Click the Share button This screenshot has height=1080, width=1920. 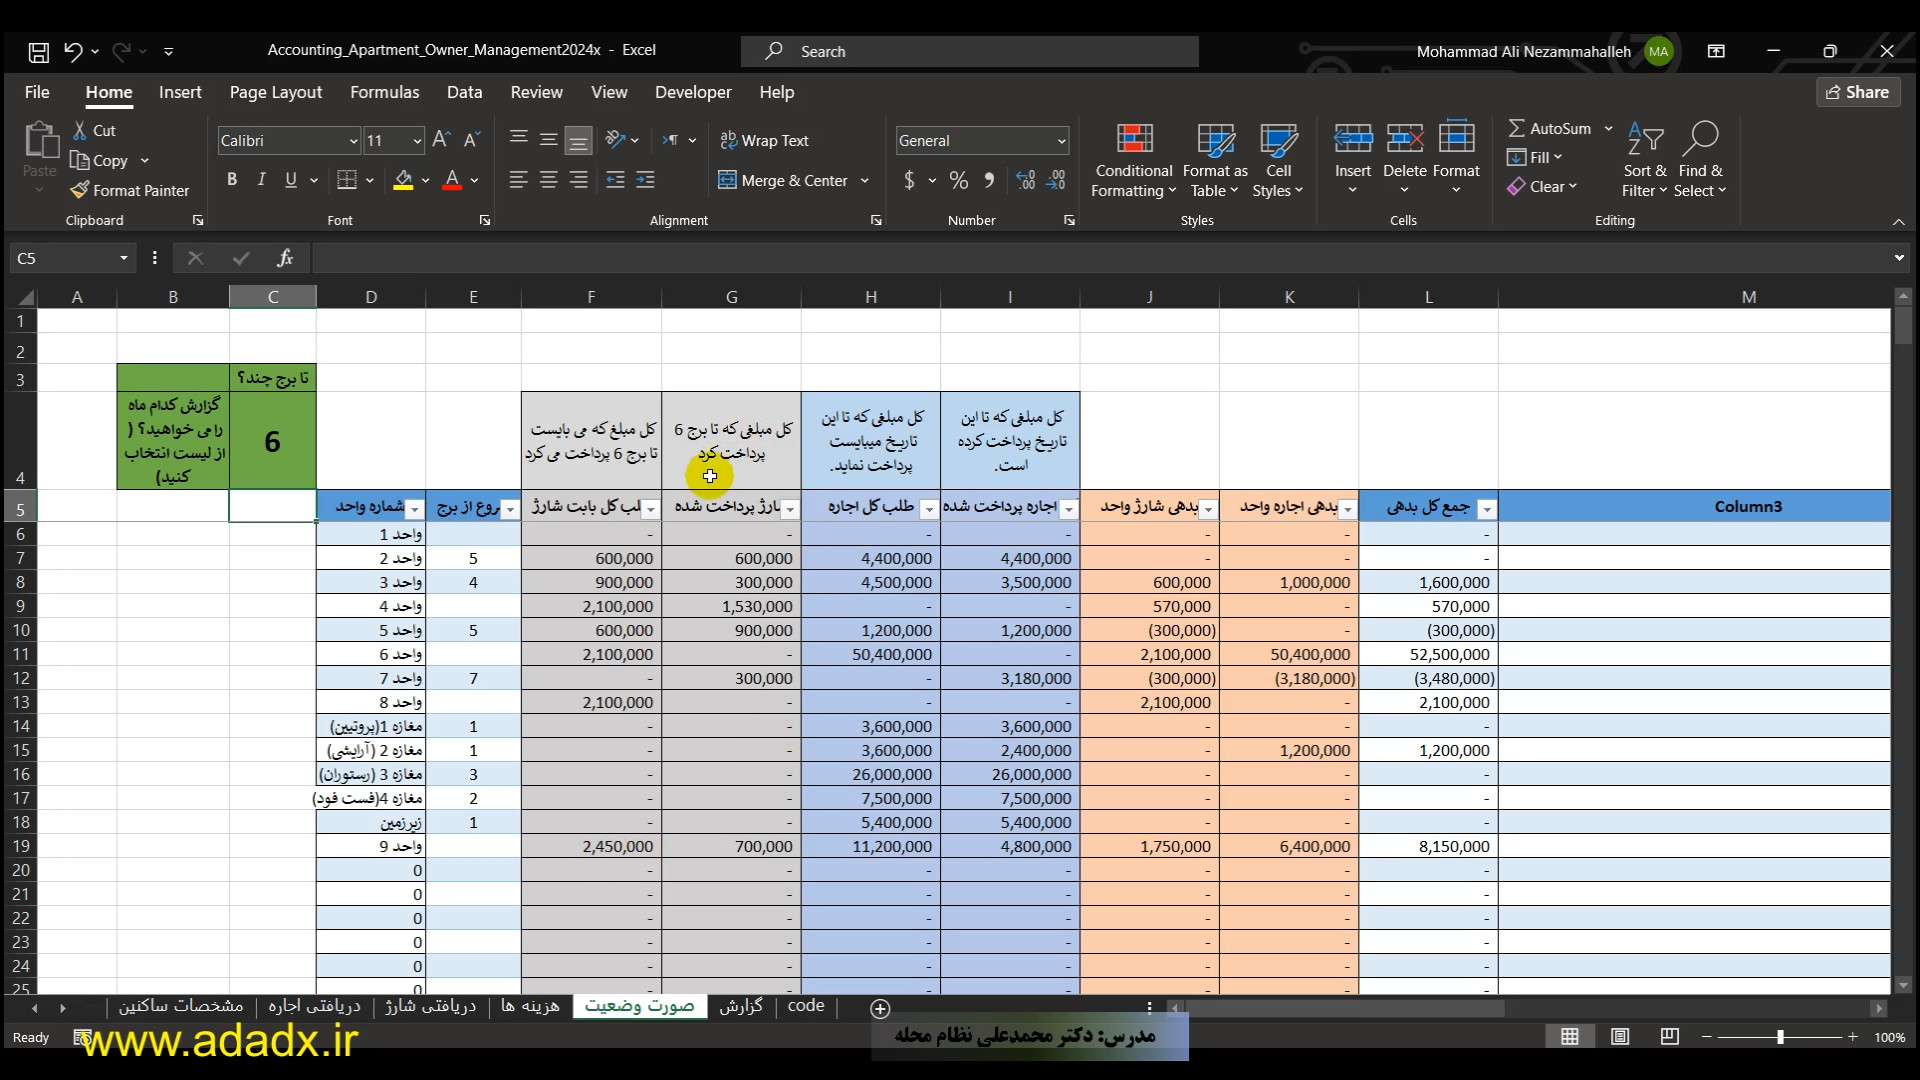1858,92
